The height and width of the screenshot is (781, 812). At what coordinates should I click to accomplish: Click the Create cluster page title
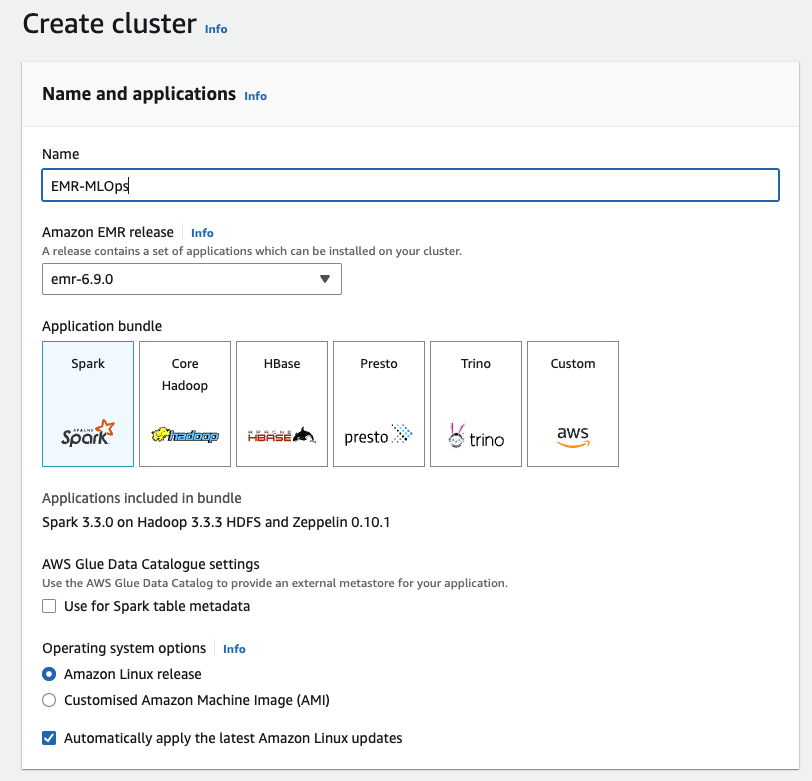point(110,24)
